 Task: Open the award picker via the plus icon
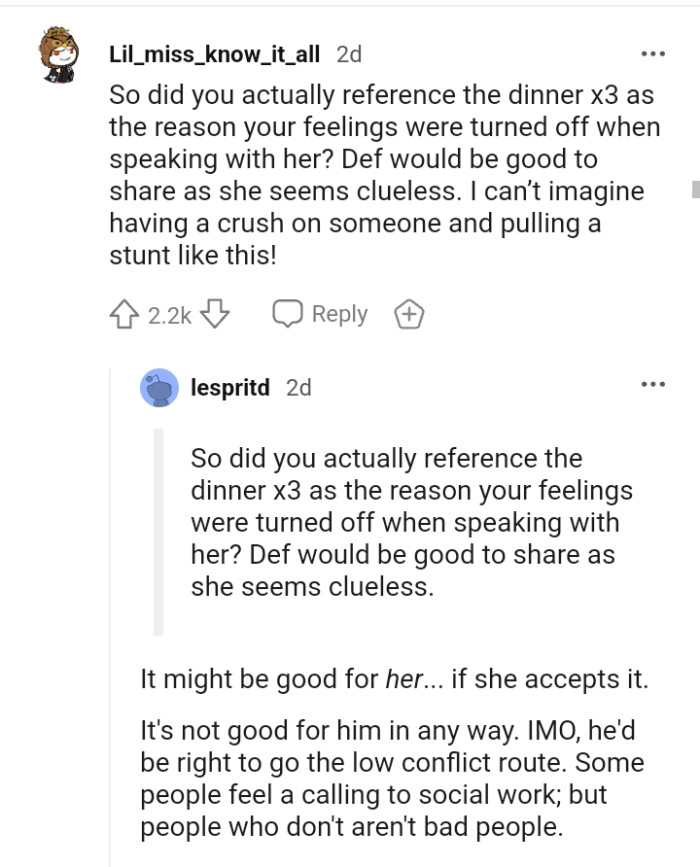(408, 313)
